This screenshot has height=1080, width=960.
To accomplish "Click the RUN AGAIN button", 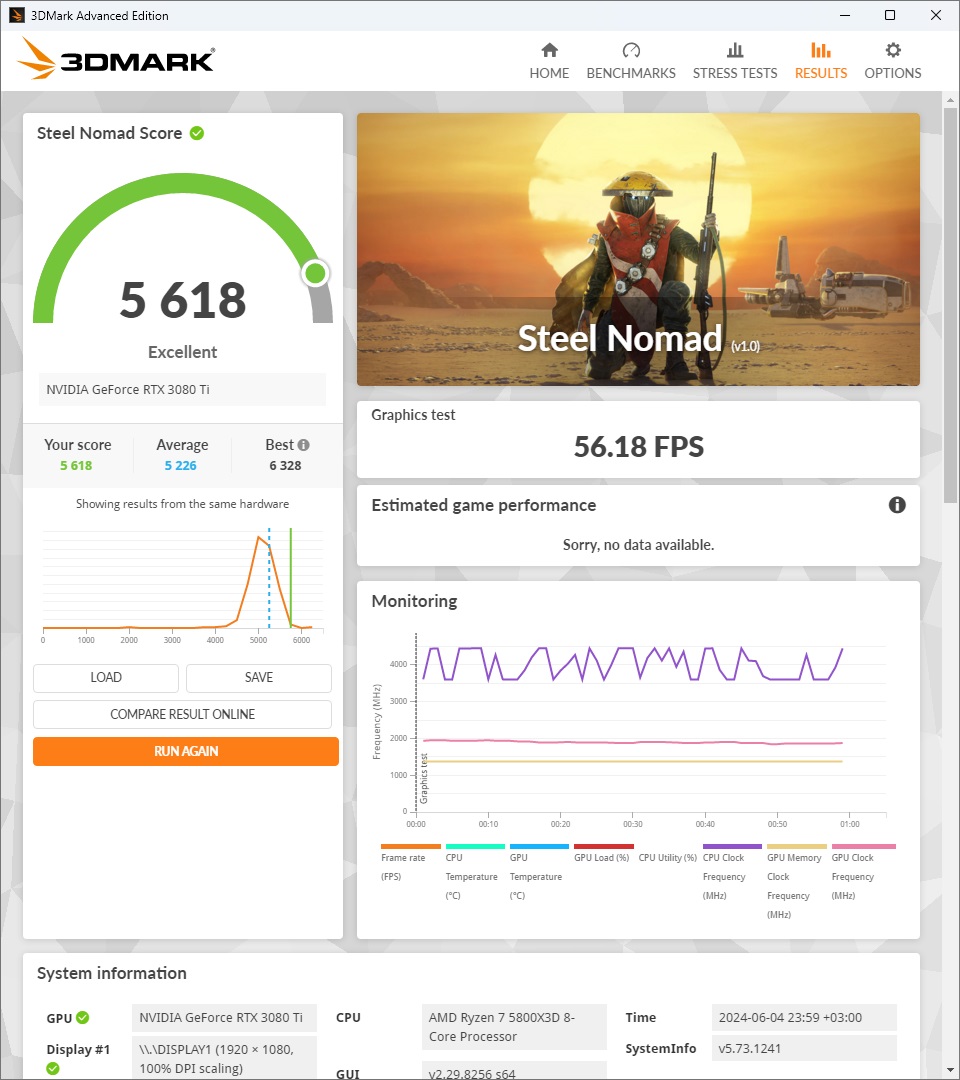I will [x=186, y=751].
